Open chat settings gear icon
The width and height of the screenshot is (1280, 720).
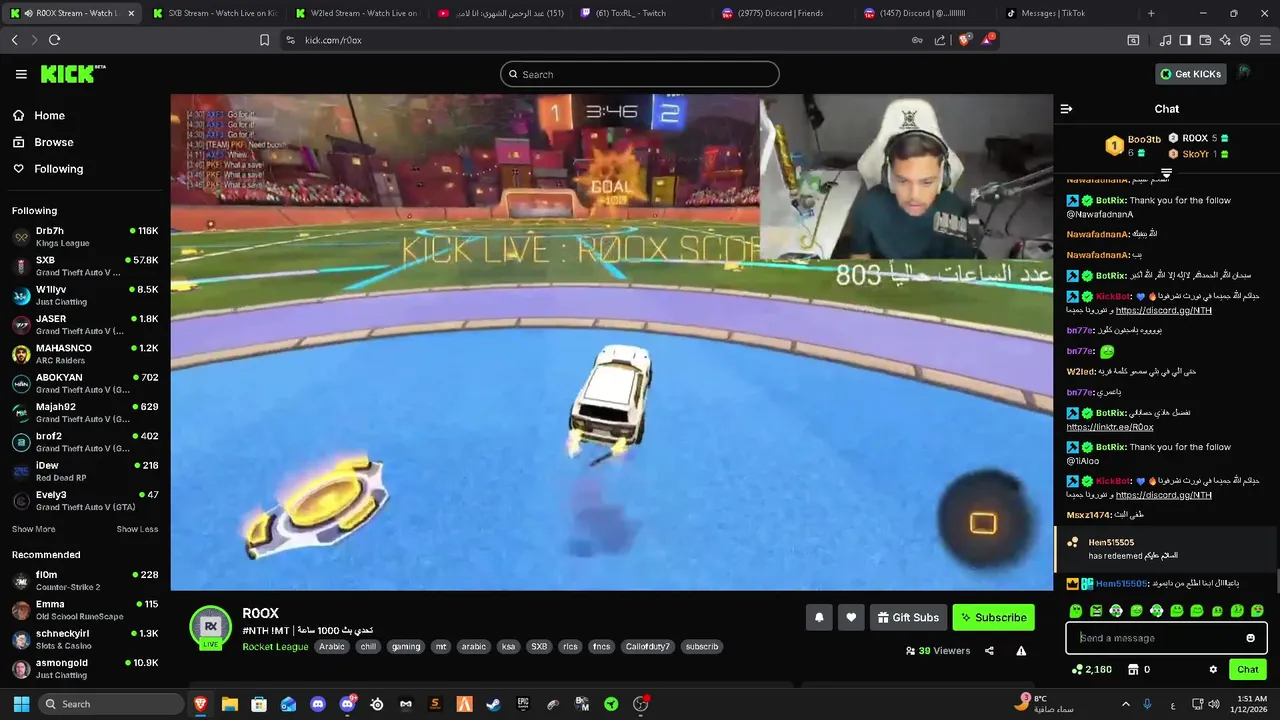point(1213,670)
